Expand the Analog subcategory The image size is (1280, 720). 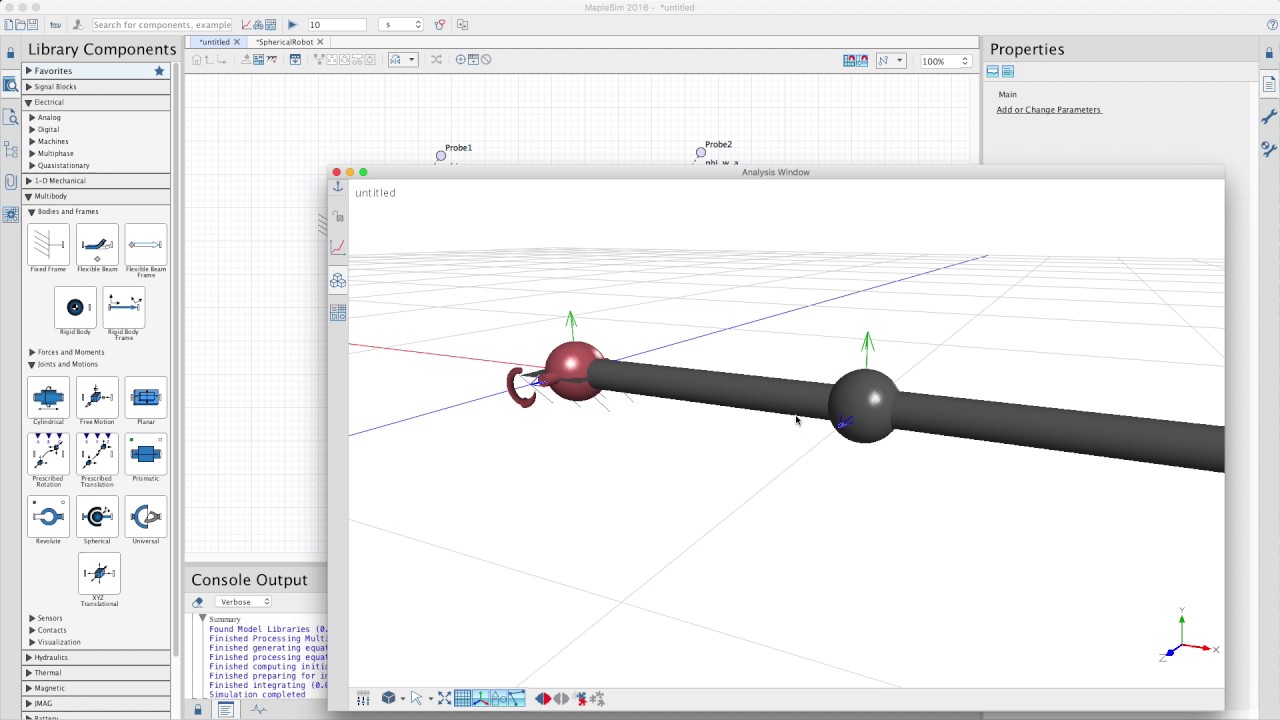coord(32,117)
